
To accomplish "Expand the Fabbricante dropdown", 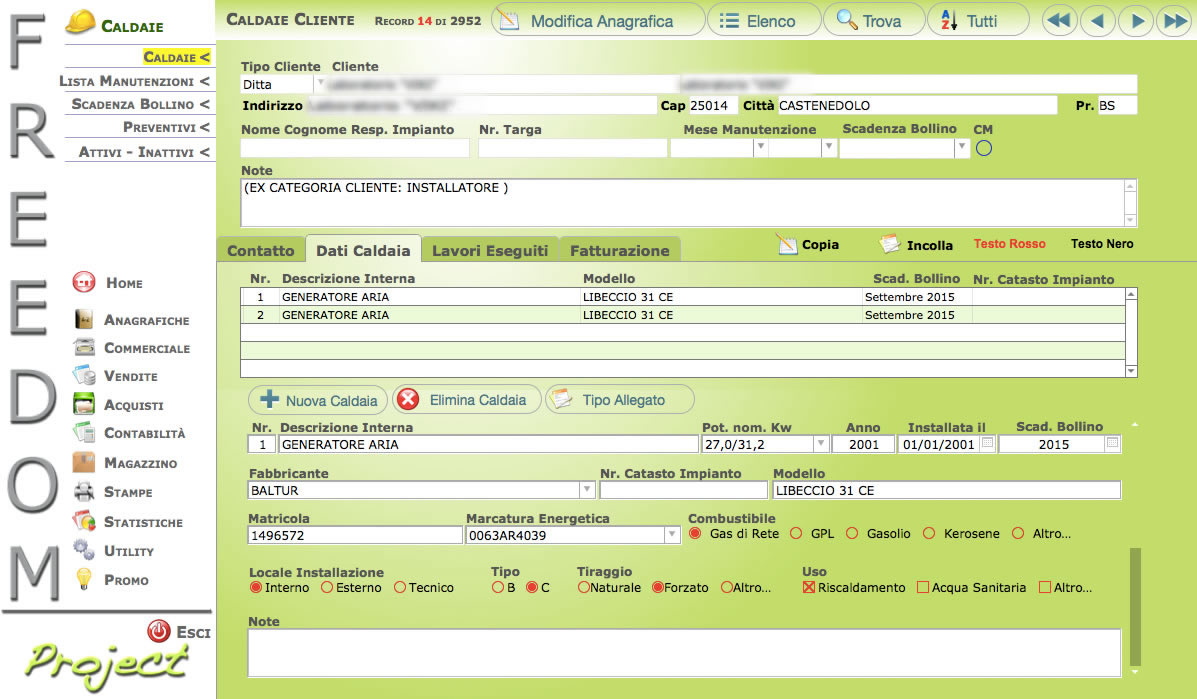I will point(587,491).
